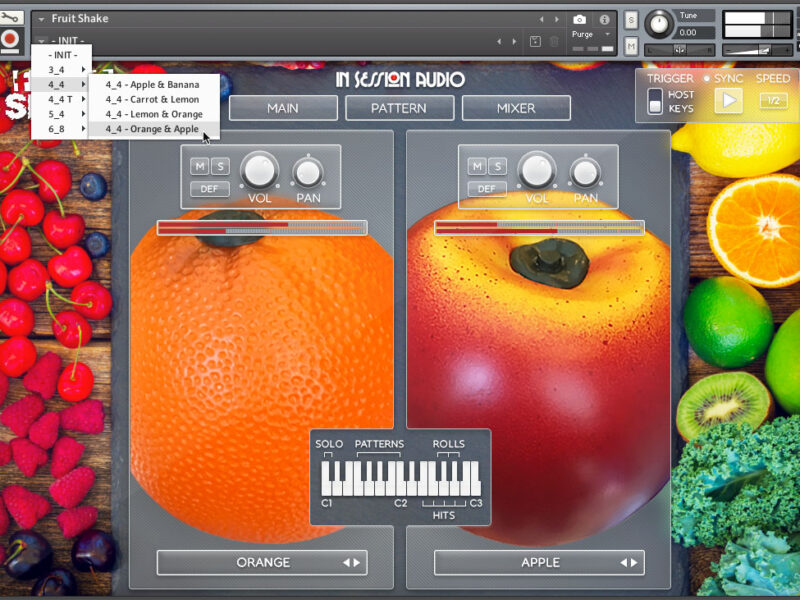Switch to the MIXER tab
Screen dimensions: 800x600
516,108
